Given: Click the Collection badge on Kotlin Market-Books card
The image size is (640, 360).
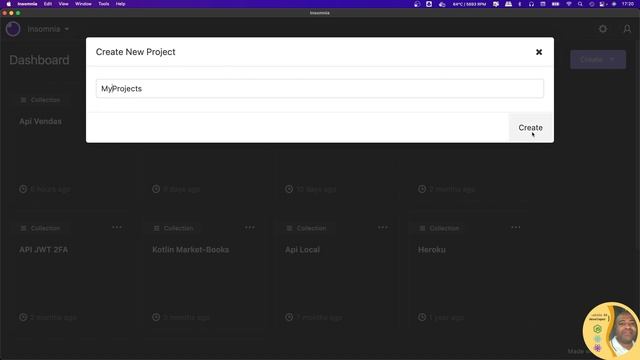Looking at the screenshot, I should pyautogui.click(x=173, y=228).
